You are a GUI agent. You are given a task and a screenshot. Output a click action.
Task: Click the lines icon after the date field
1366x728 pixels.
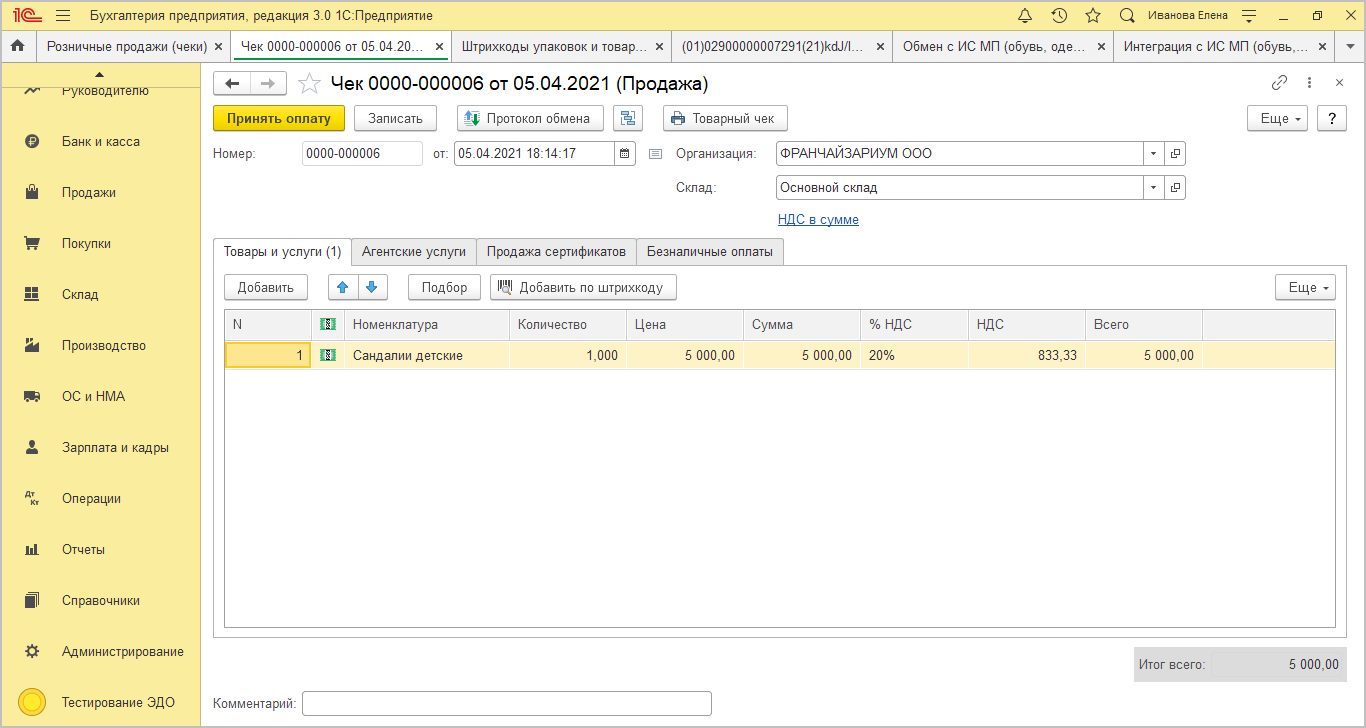coord(656,154)
